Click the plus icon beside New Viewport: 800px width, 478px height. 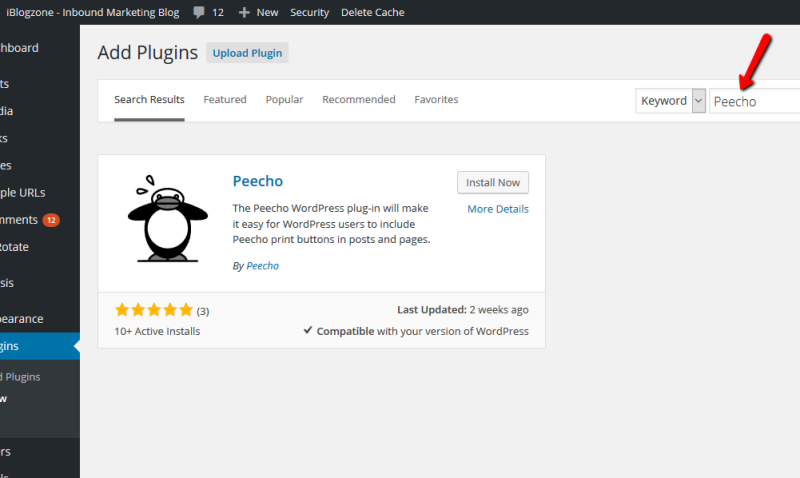pyautogui.click(x=244, y=12)
